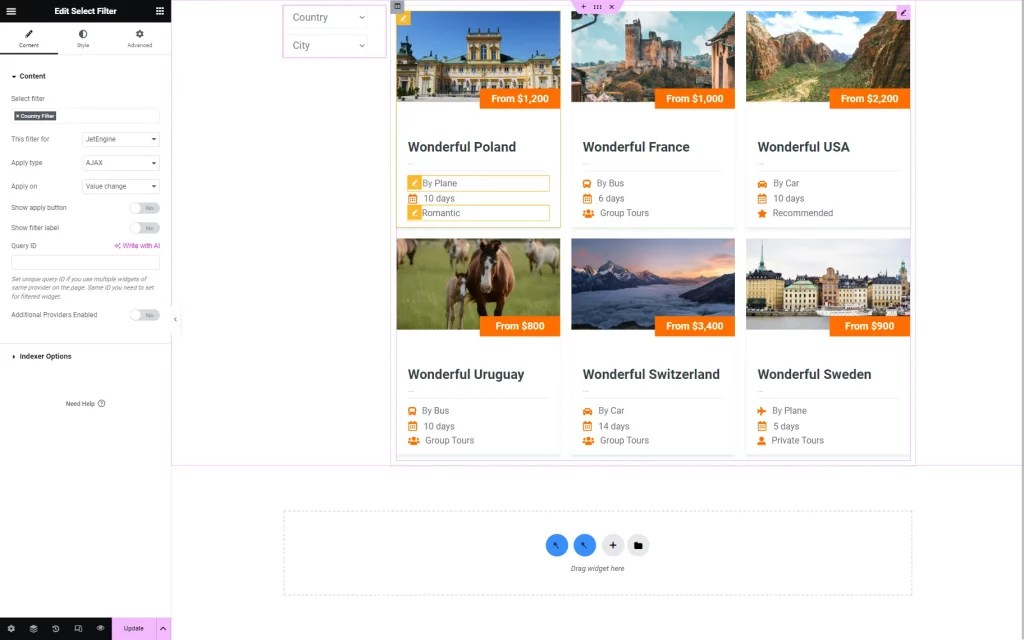This screenshot has width=1024, height=640.
Task: Click edit pencil beside Romantic
Action: pyautogui.click(x=414, y=213)
